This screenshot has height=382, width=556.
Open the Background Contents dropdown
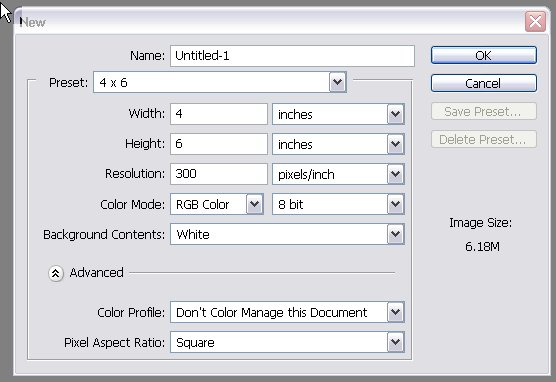[287, 234]
